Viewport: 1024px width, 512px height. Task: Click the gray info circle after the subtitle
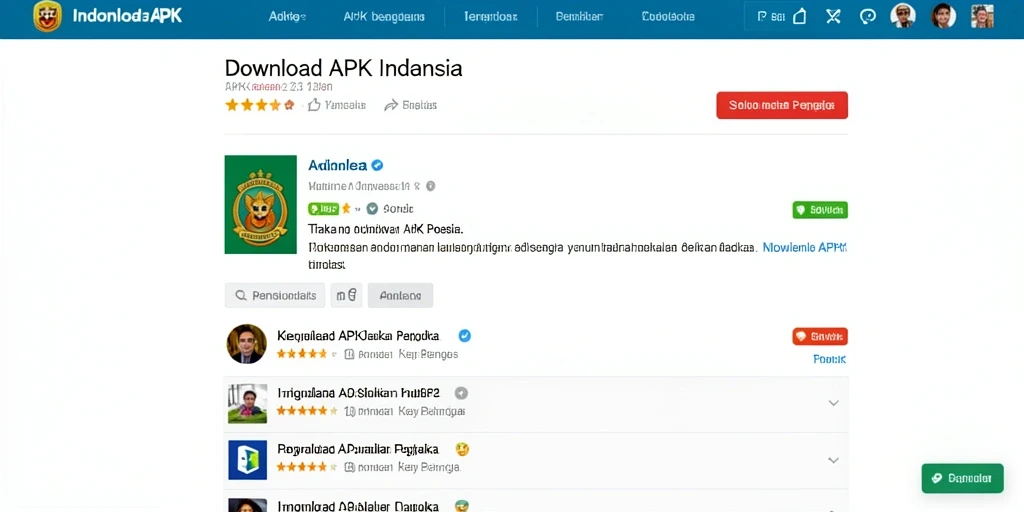430,186
